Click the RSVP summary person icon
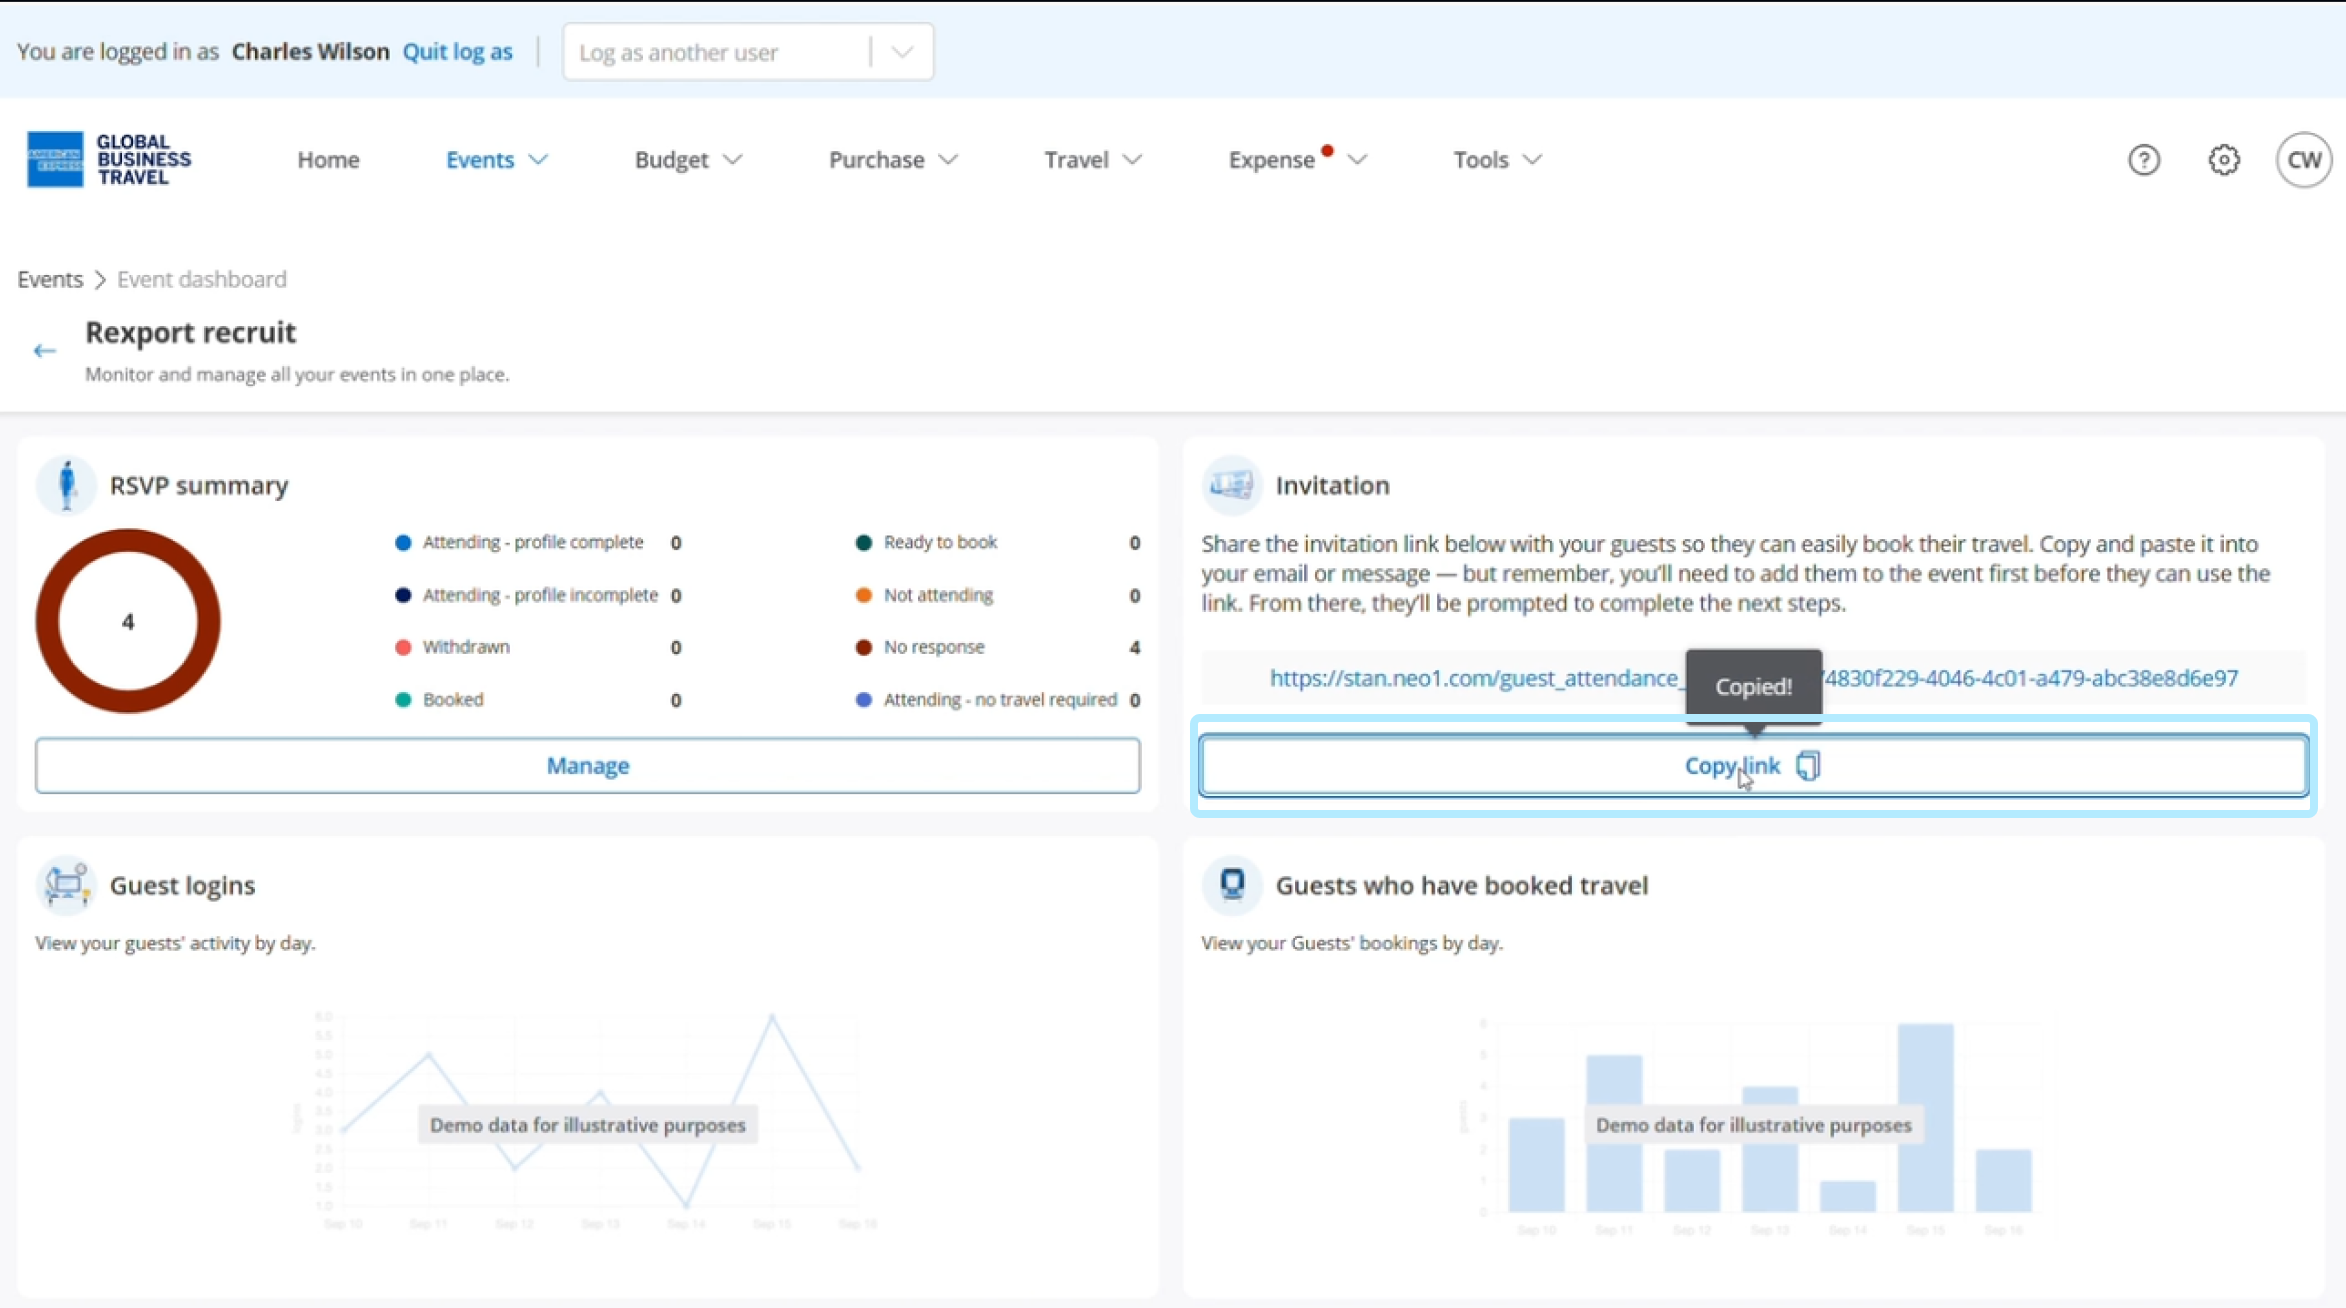The height and width of the screenshot is (1308, 2346). (66, 485)
